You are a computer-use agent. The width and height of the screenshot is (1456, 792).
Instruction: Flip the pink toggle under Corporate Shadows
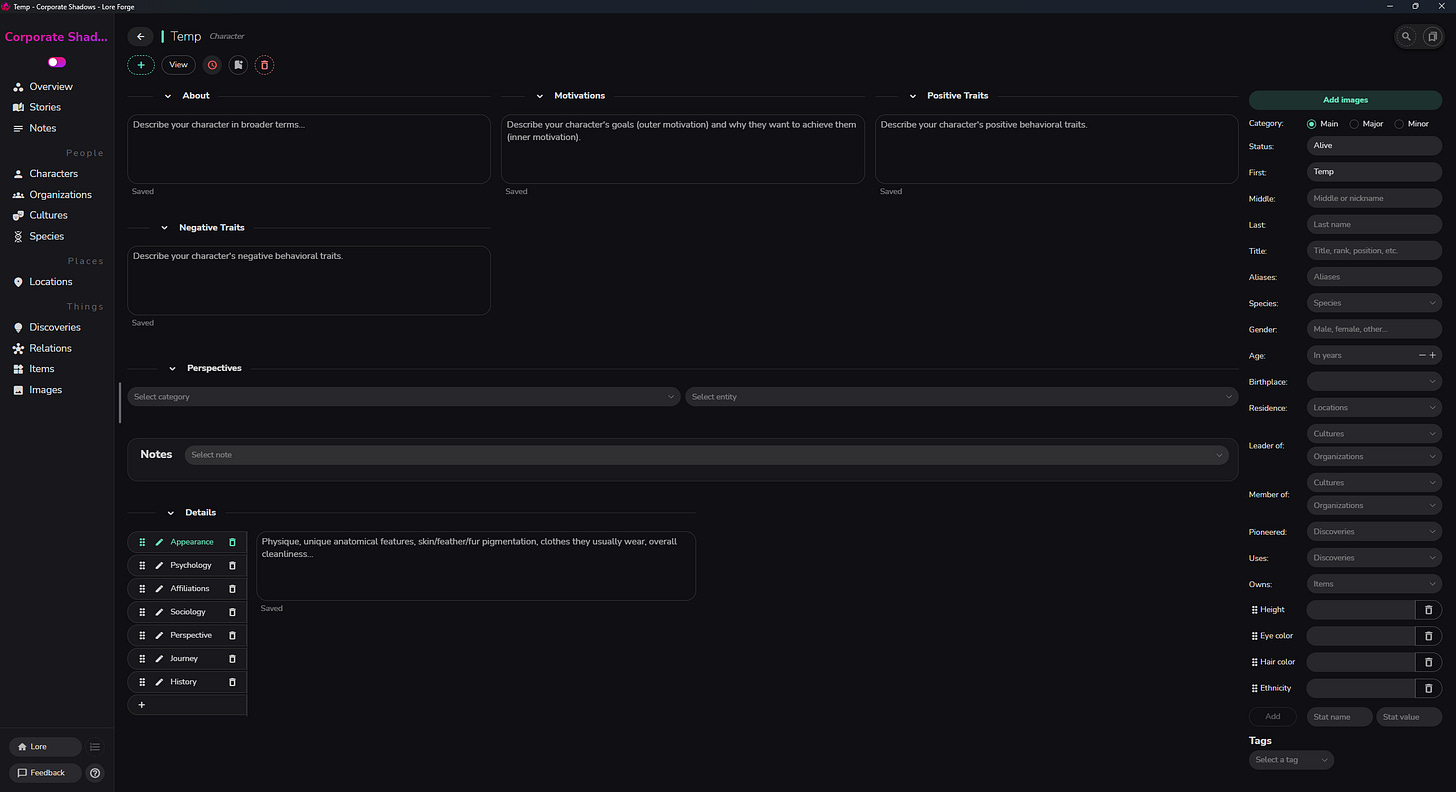56,62
